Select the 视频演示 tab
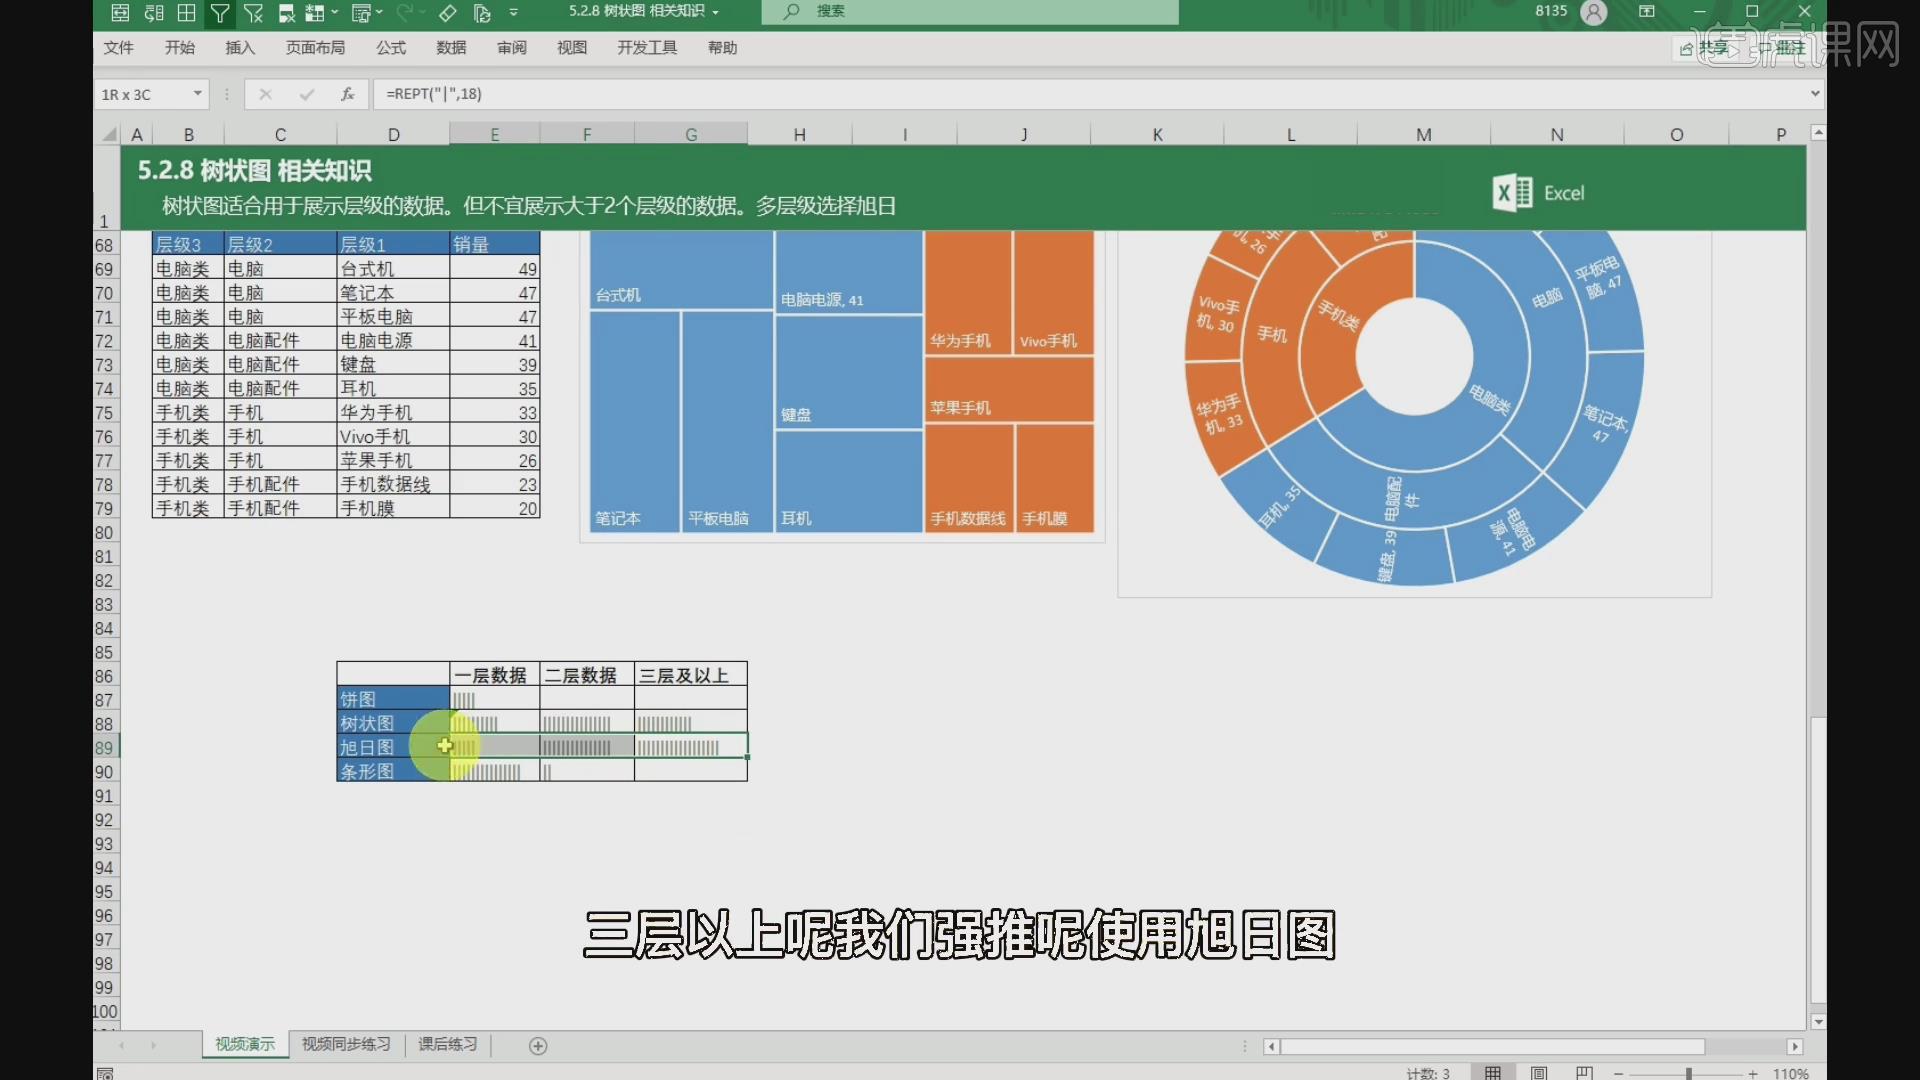 click(x=241, y=1044)
